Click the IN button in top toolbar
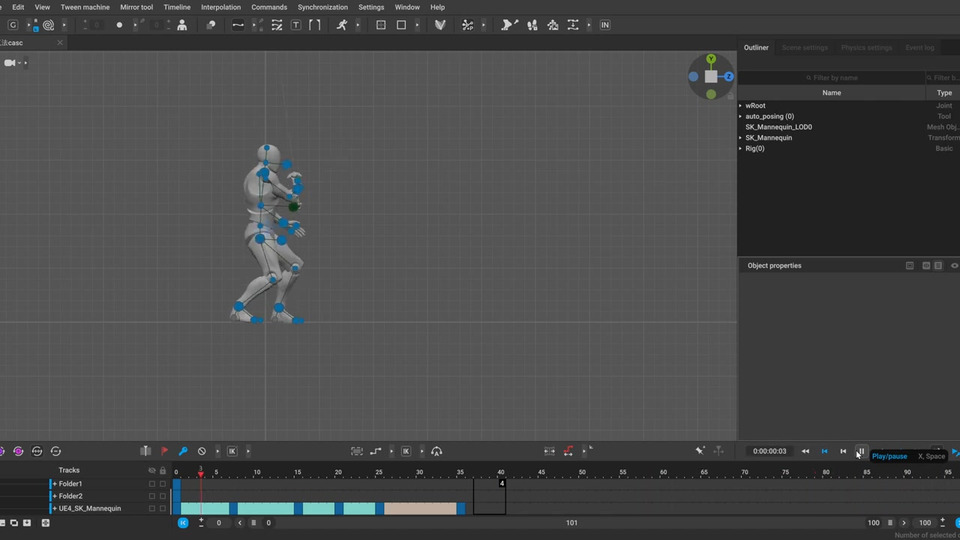The width and height of the screenshot is (960, 540). coord(605,25)
